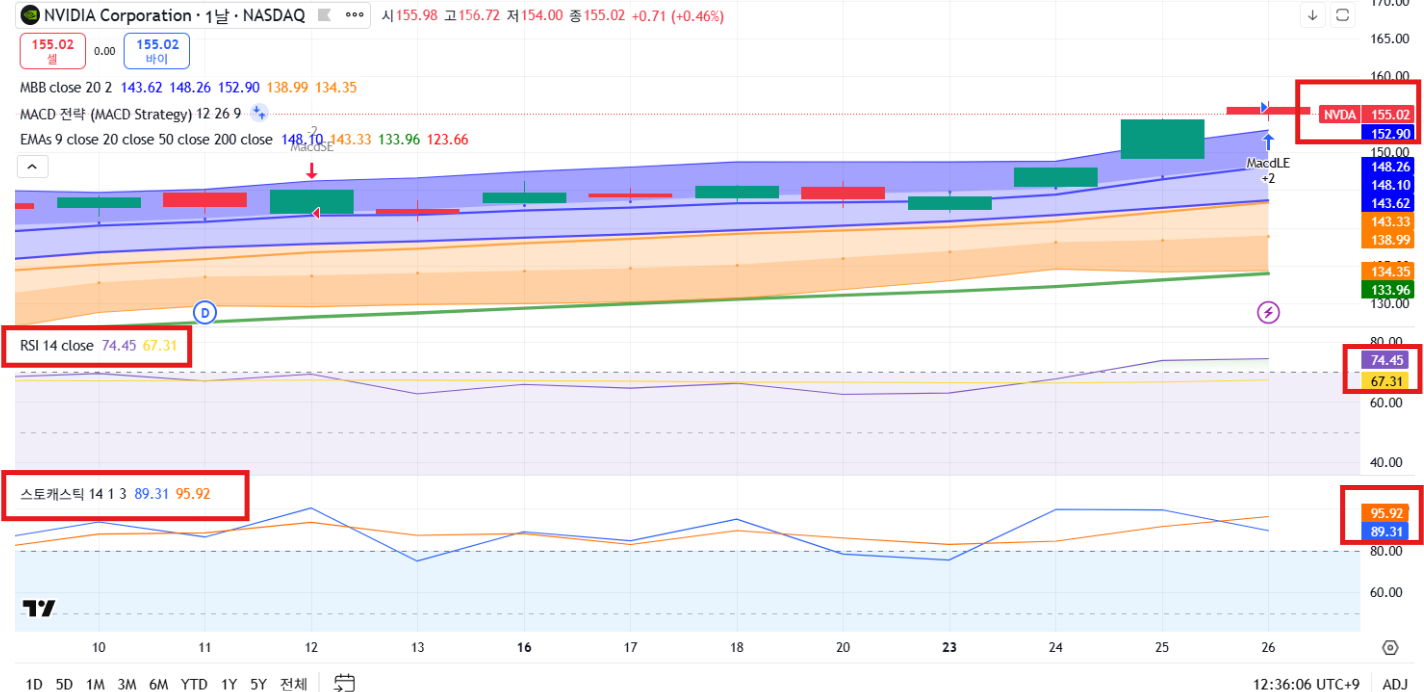Click the high value 고156.72
1424x692 pixels.
(x=472, y=16)
